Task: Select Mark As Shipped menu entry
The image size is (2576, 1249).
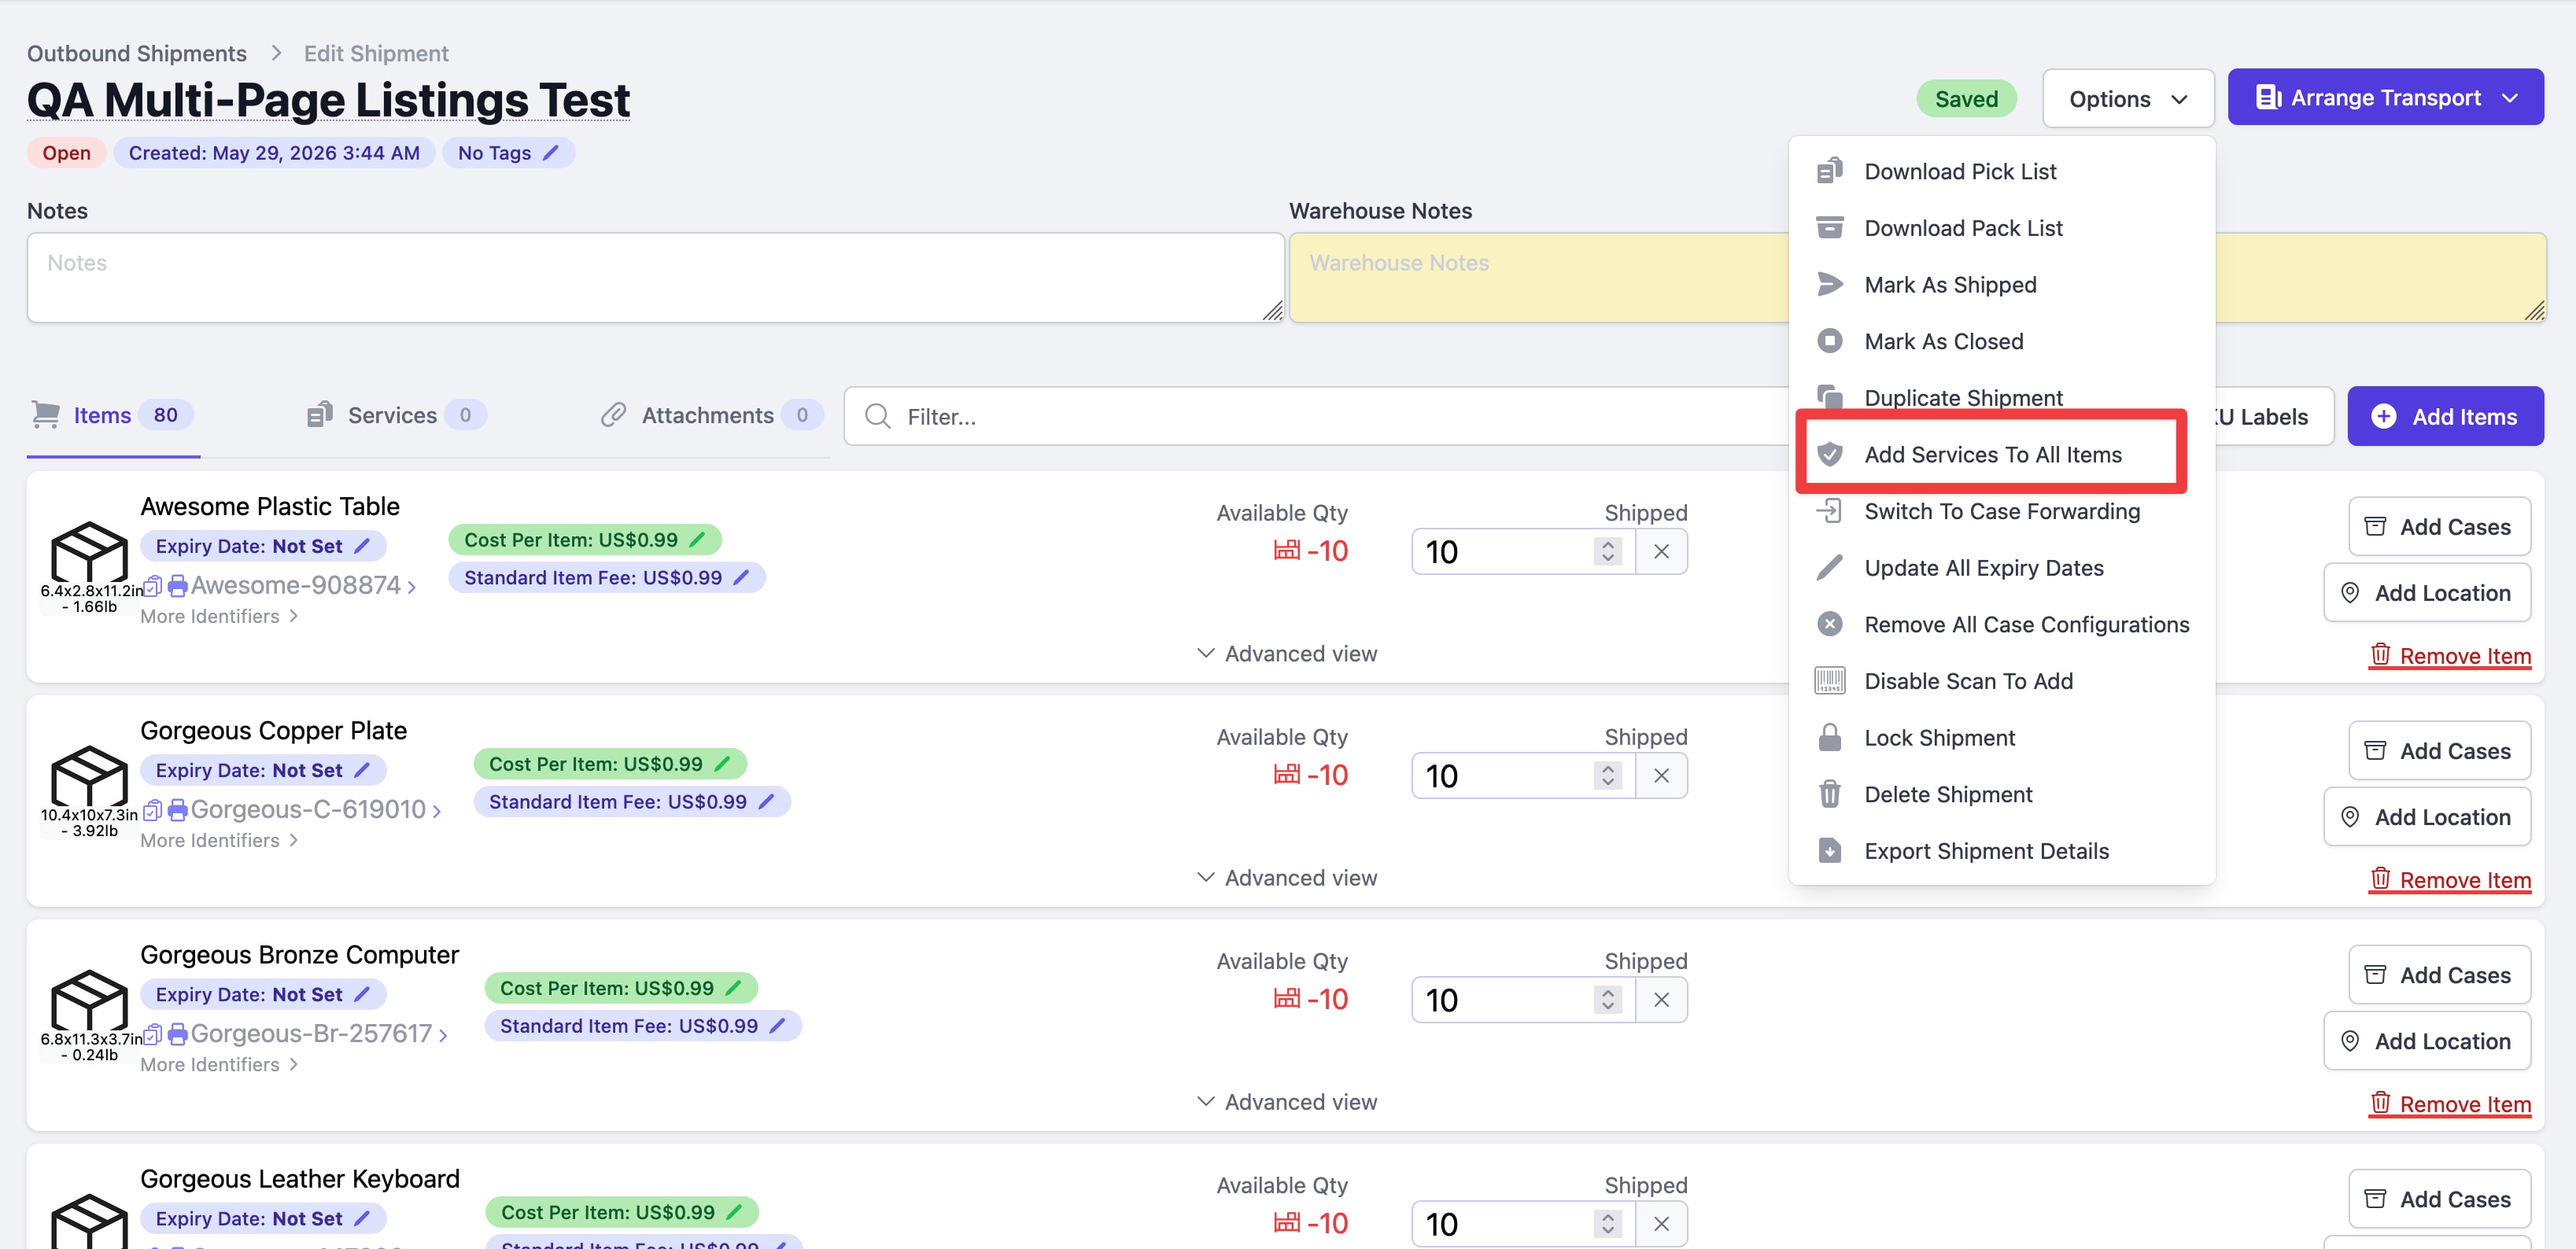Action: 2001,285
